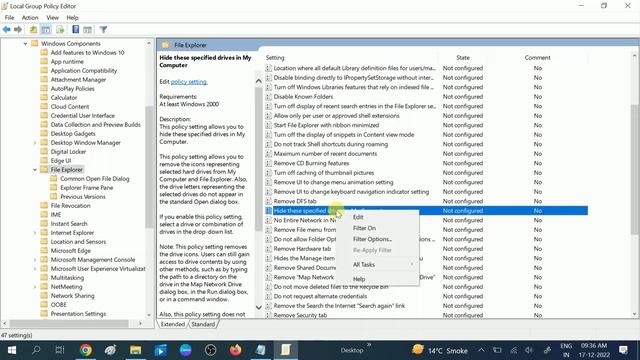Image resolution: width=640 pixels, height=360 pixels.
Task: Expand the Microsoft Management Console node
Action: tap(35, 260)
